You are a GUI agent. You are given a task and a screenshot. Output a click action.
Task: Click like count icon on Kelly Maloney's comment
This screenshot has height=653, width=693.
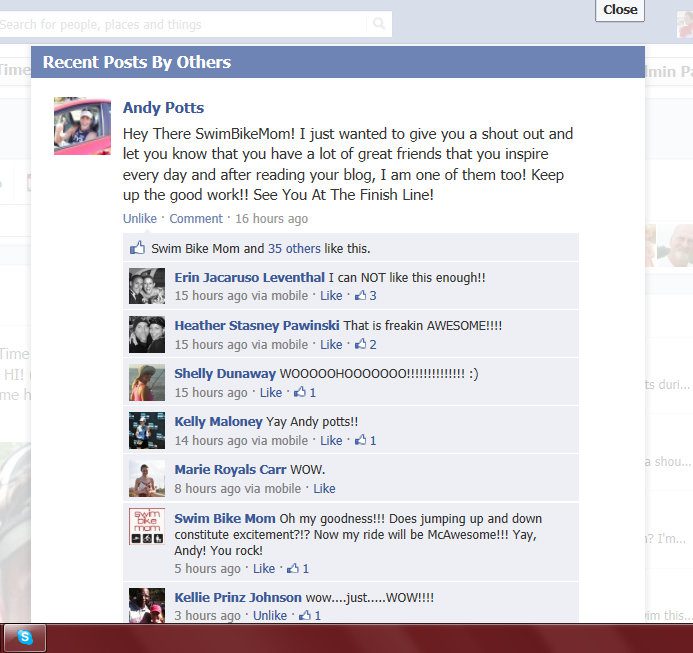361,440
